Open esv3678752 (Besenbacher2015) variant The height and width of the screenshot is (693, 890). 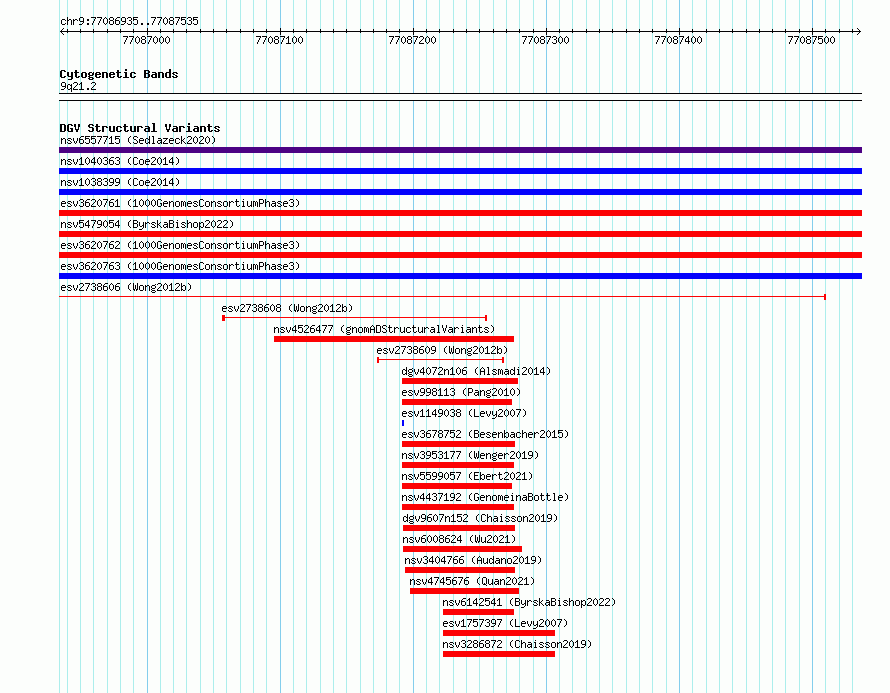click(x=485, y=434)
